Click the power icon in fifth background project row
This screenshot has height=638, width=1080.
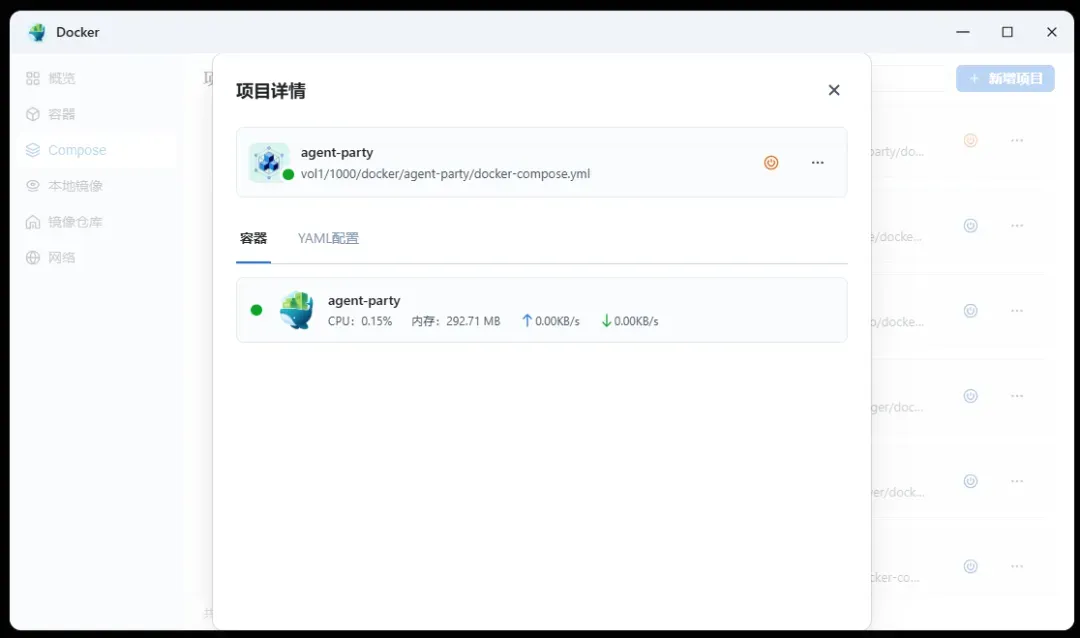coord(970,481)
